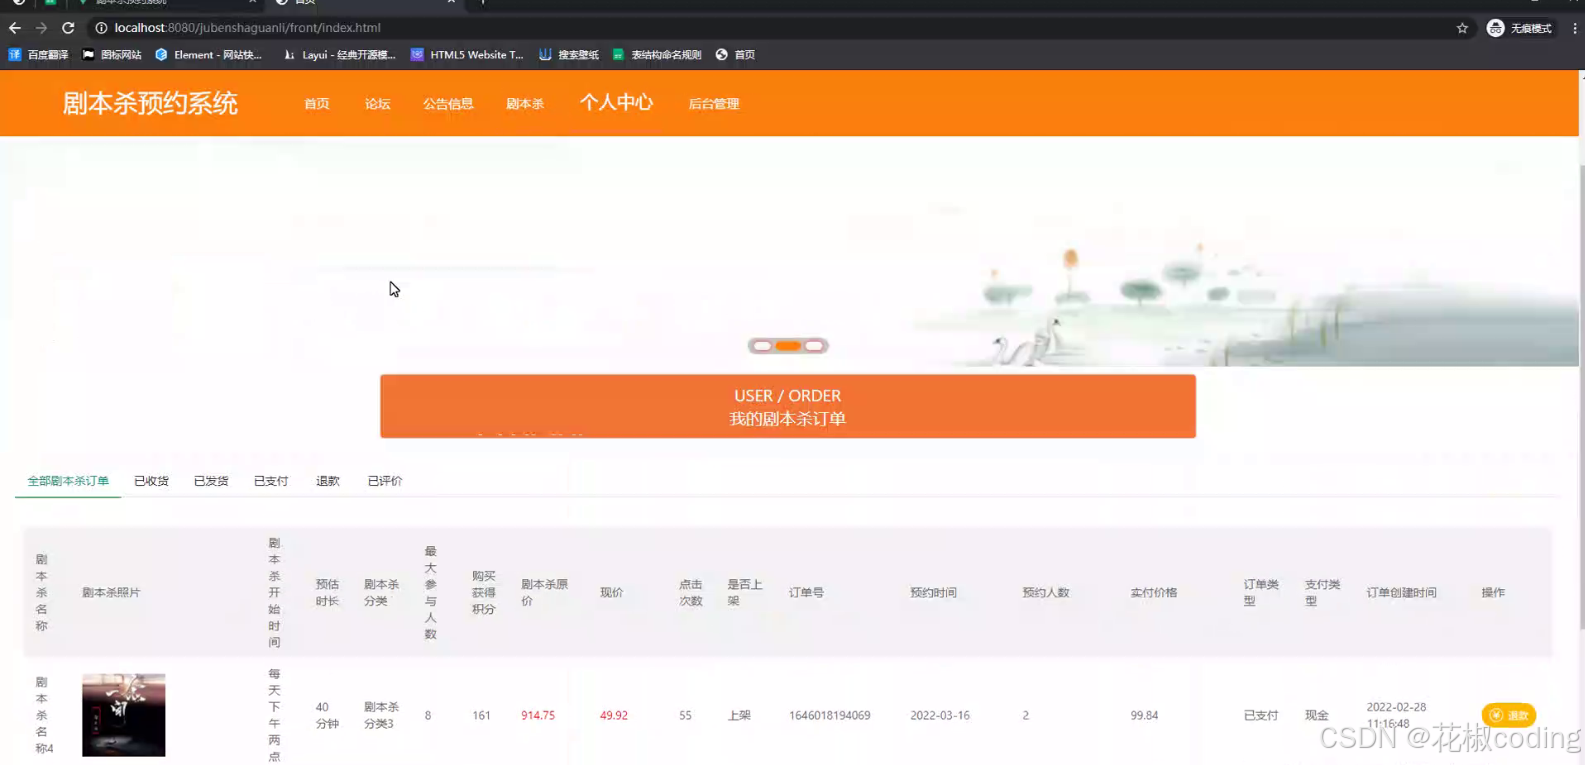Select the third carousel indicator dot
Viewport: 1585px width, 765px height.
(814, 346)
